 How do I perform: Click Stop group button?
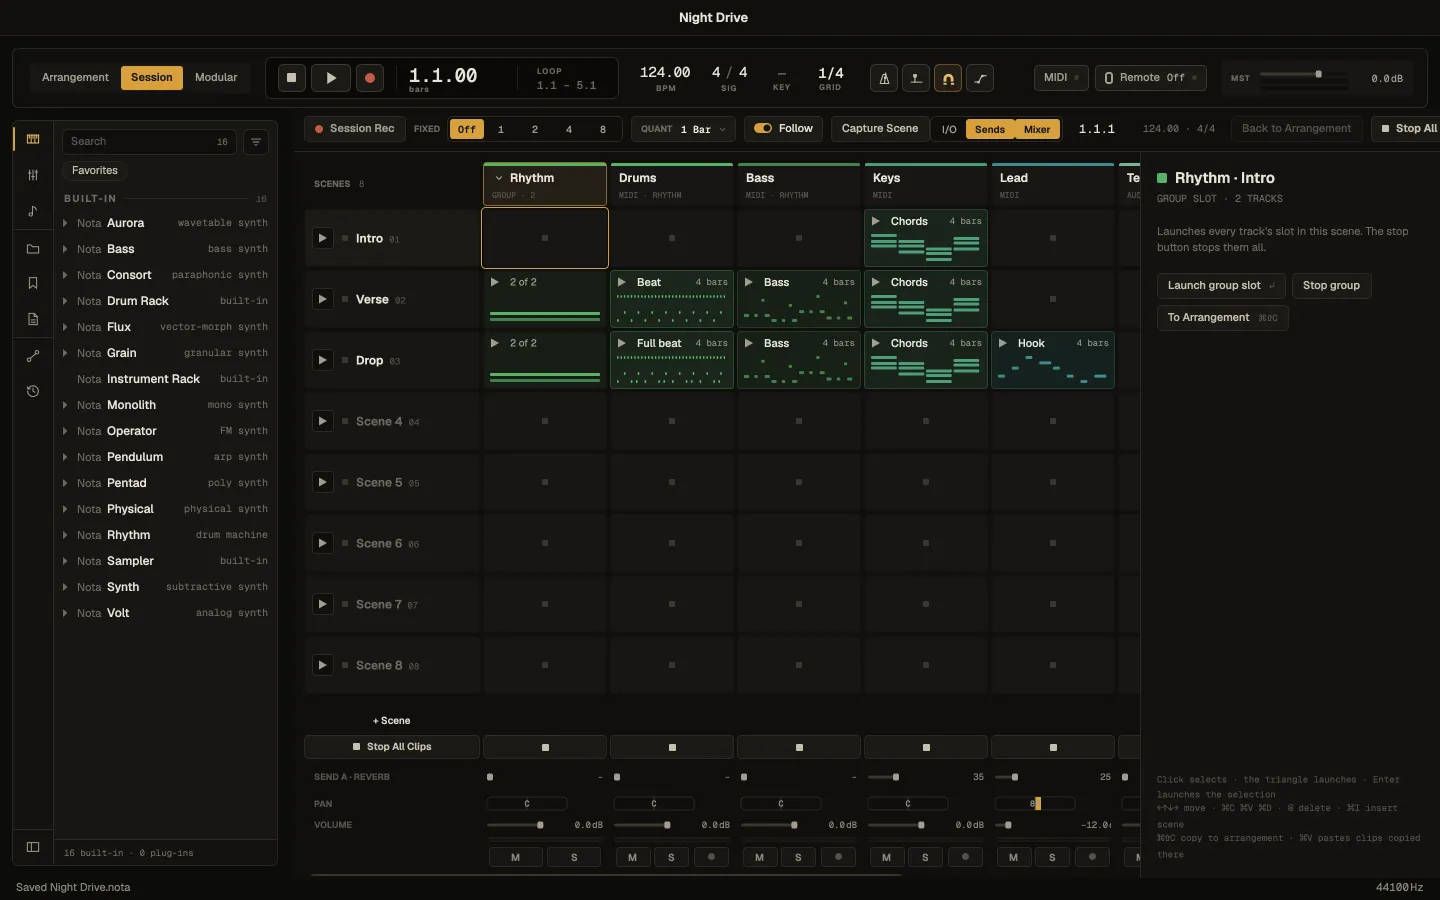tap(1331, 285)
